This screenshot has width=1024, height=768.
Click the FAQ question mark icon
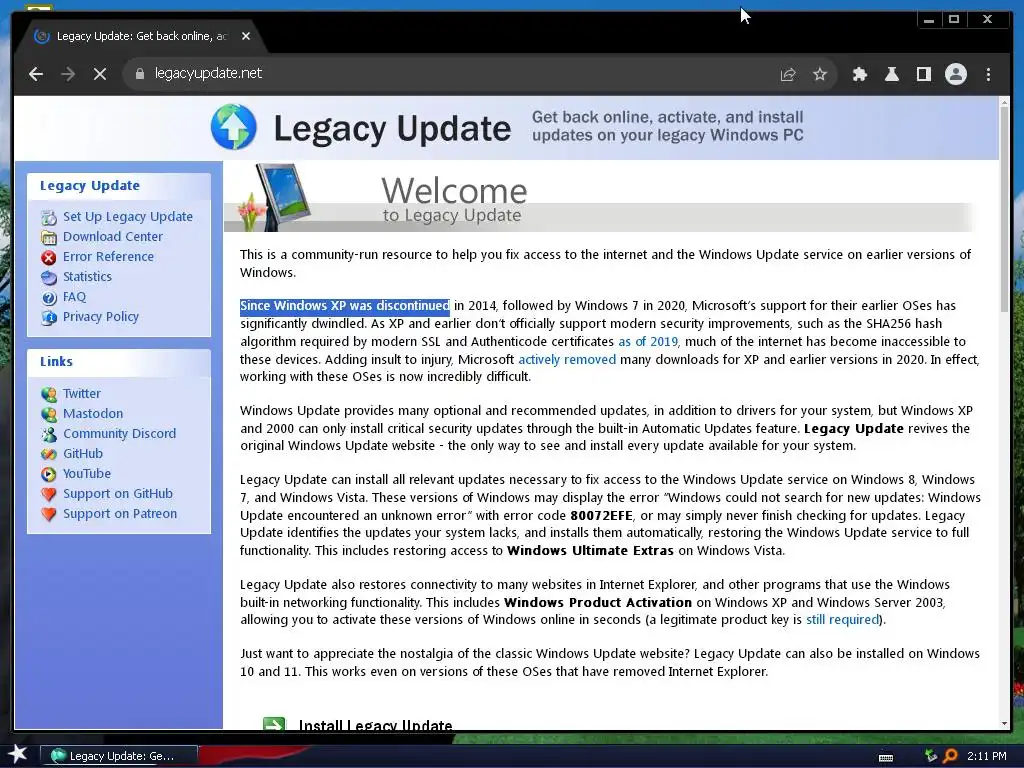49,298
